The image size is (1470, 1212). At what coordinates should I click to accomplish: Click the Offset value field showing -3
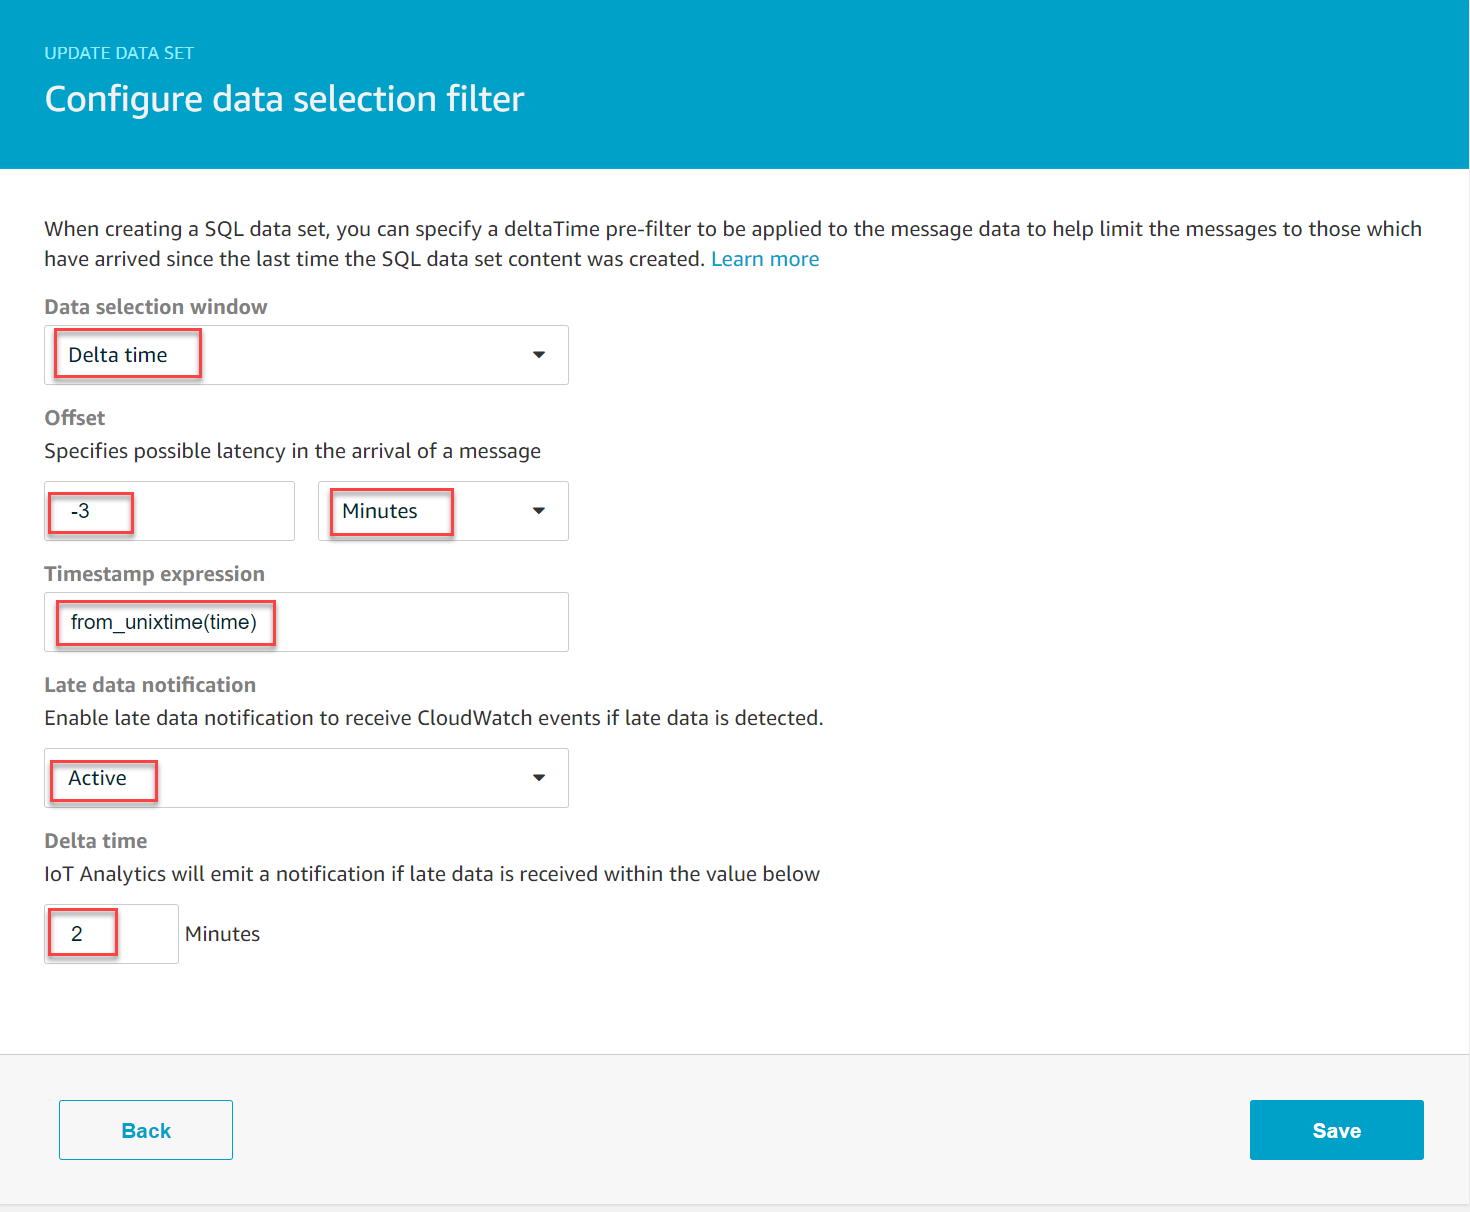(x=169, y=511)
